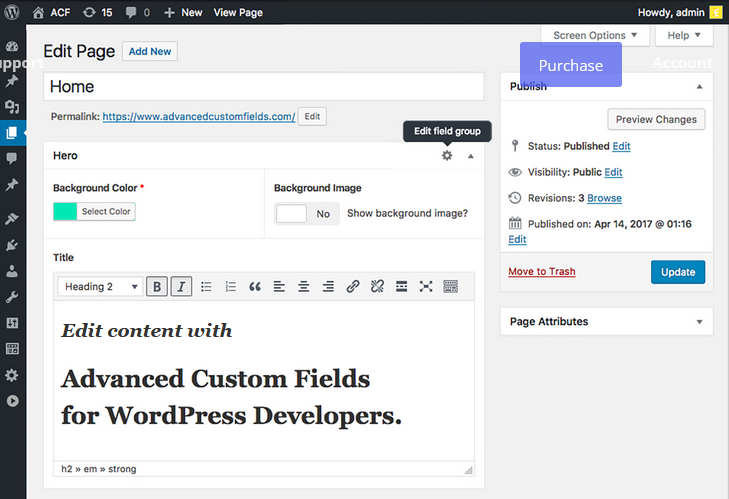
Task: Click Preview Changes button
Action: tap(656, 120)
